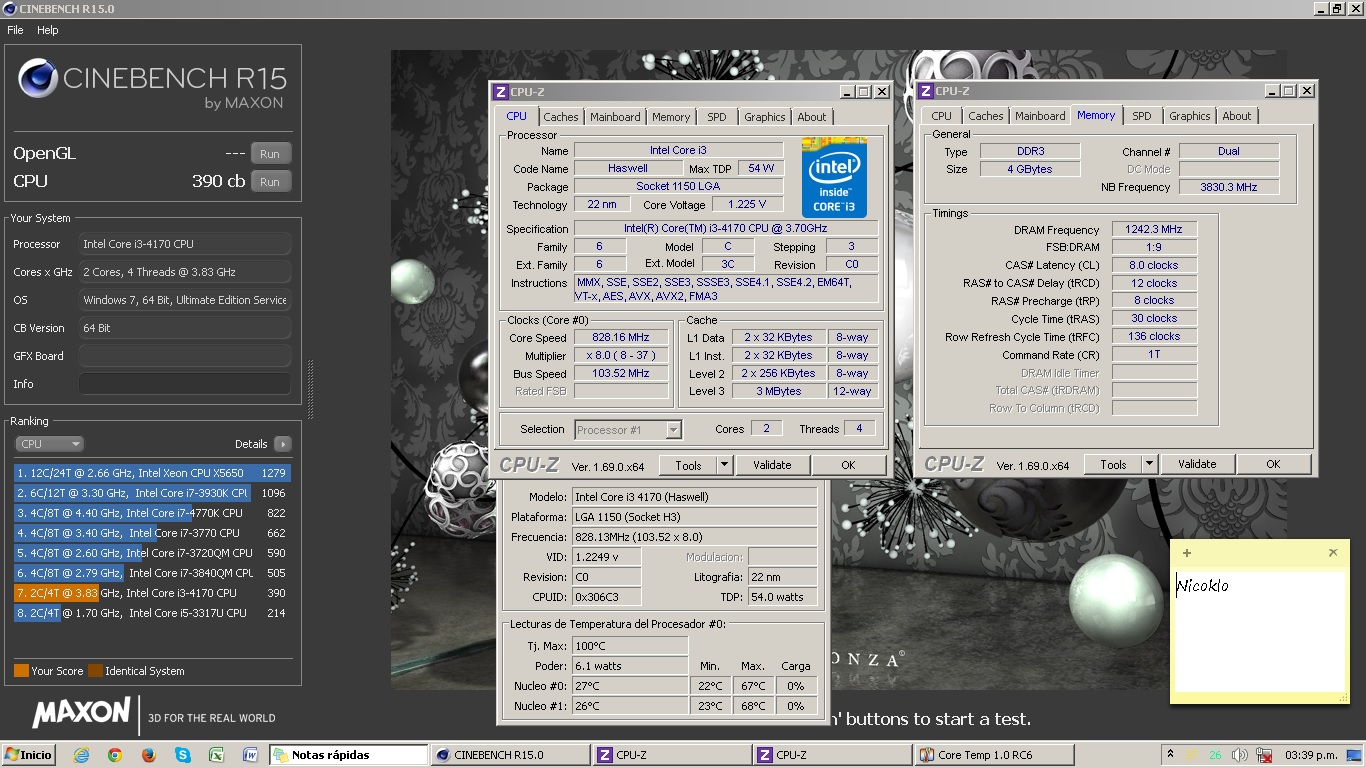Open Firefox from the taskbar
Screen dimensions: 1366x768
click(x=149, y=755)
